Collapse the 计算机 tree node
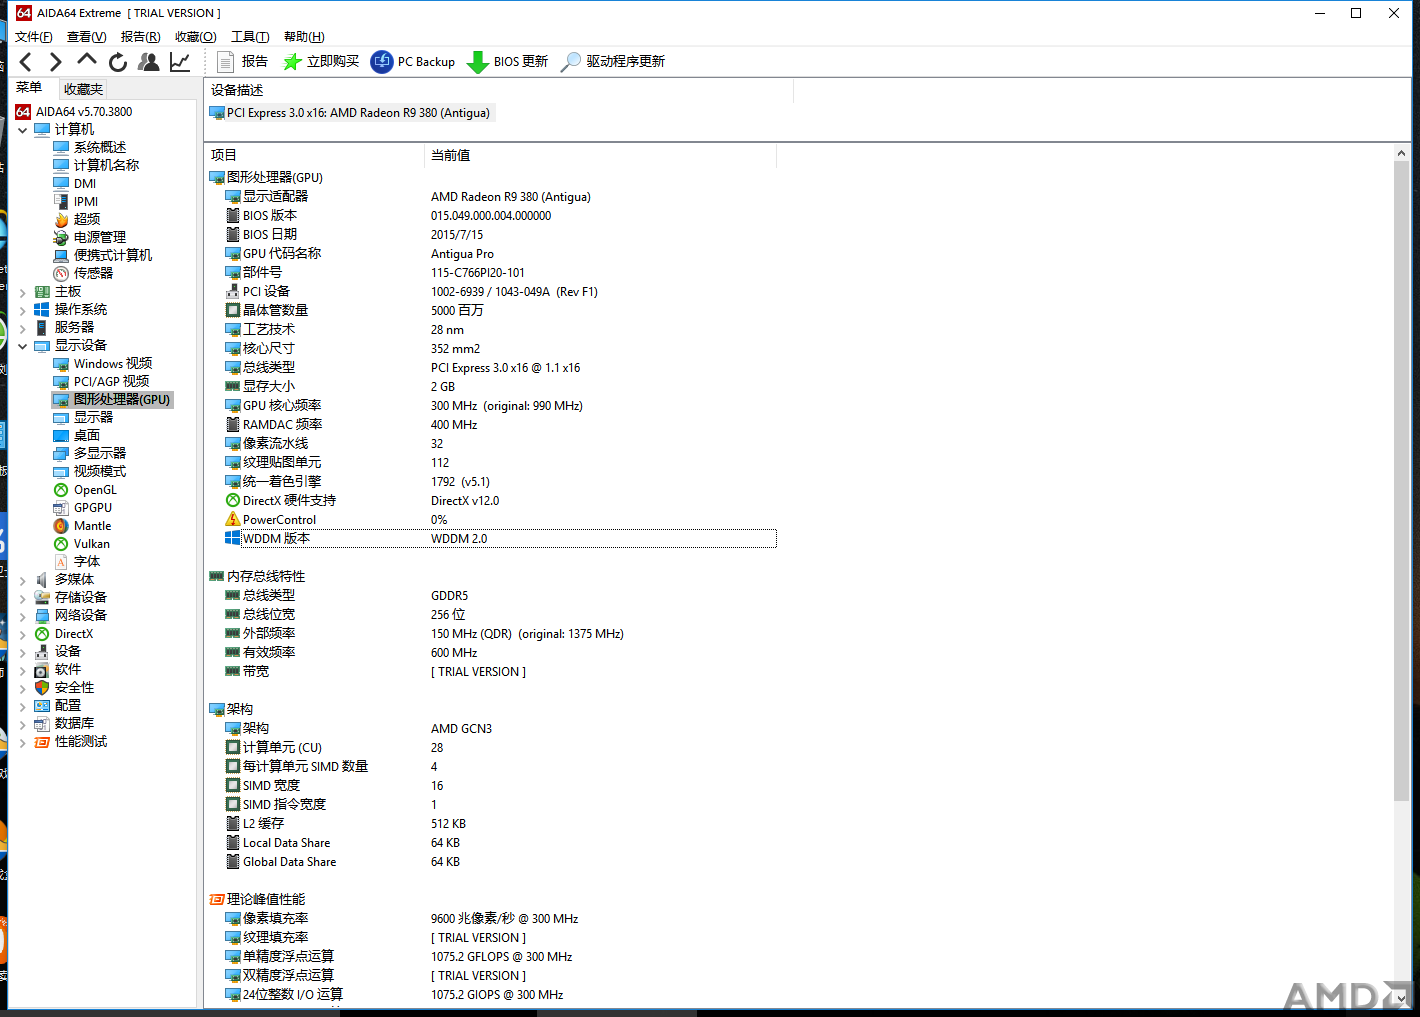Screen dimensions: 1420x1017 pos(22,130)
